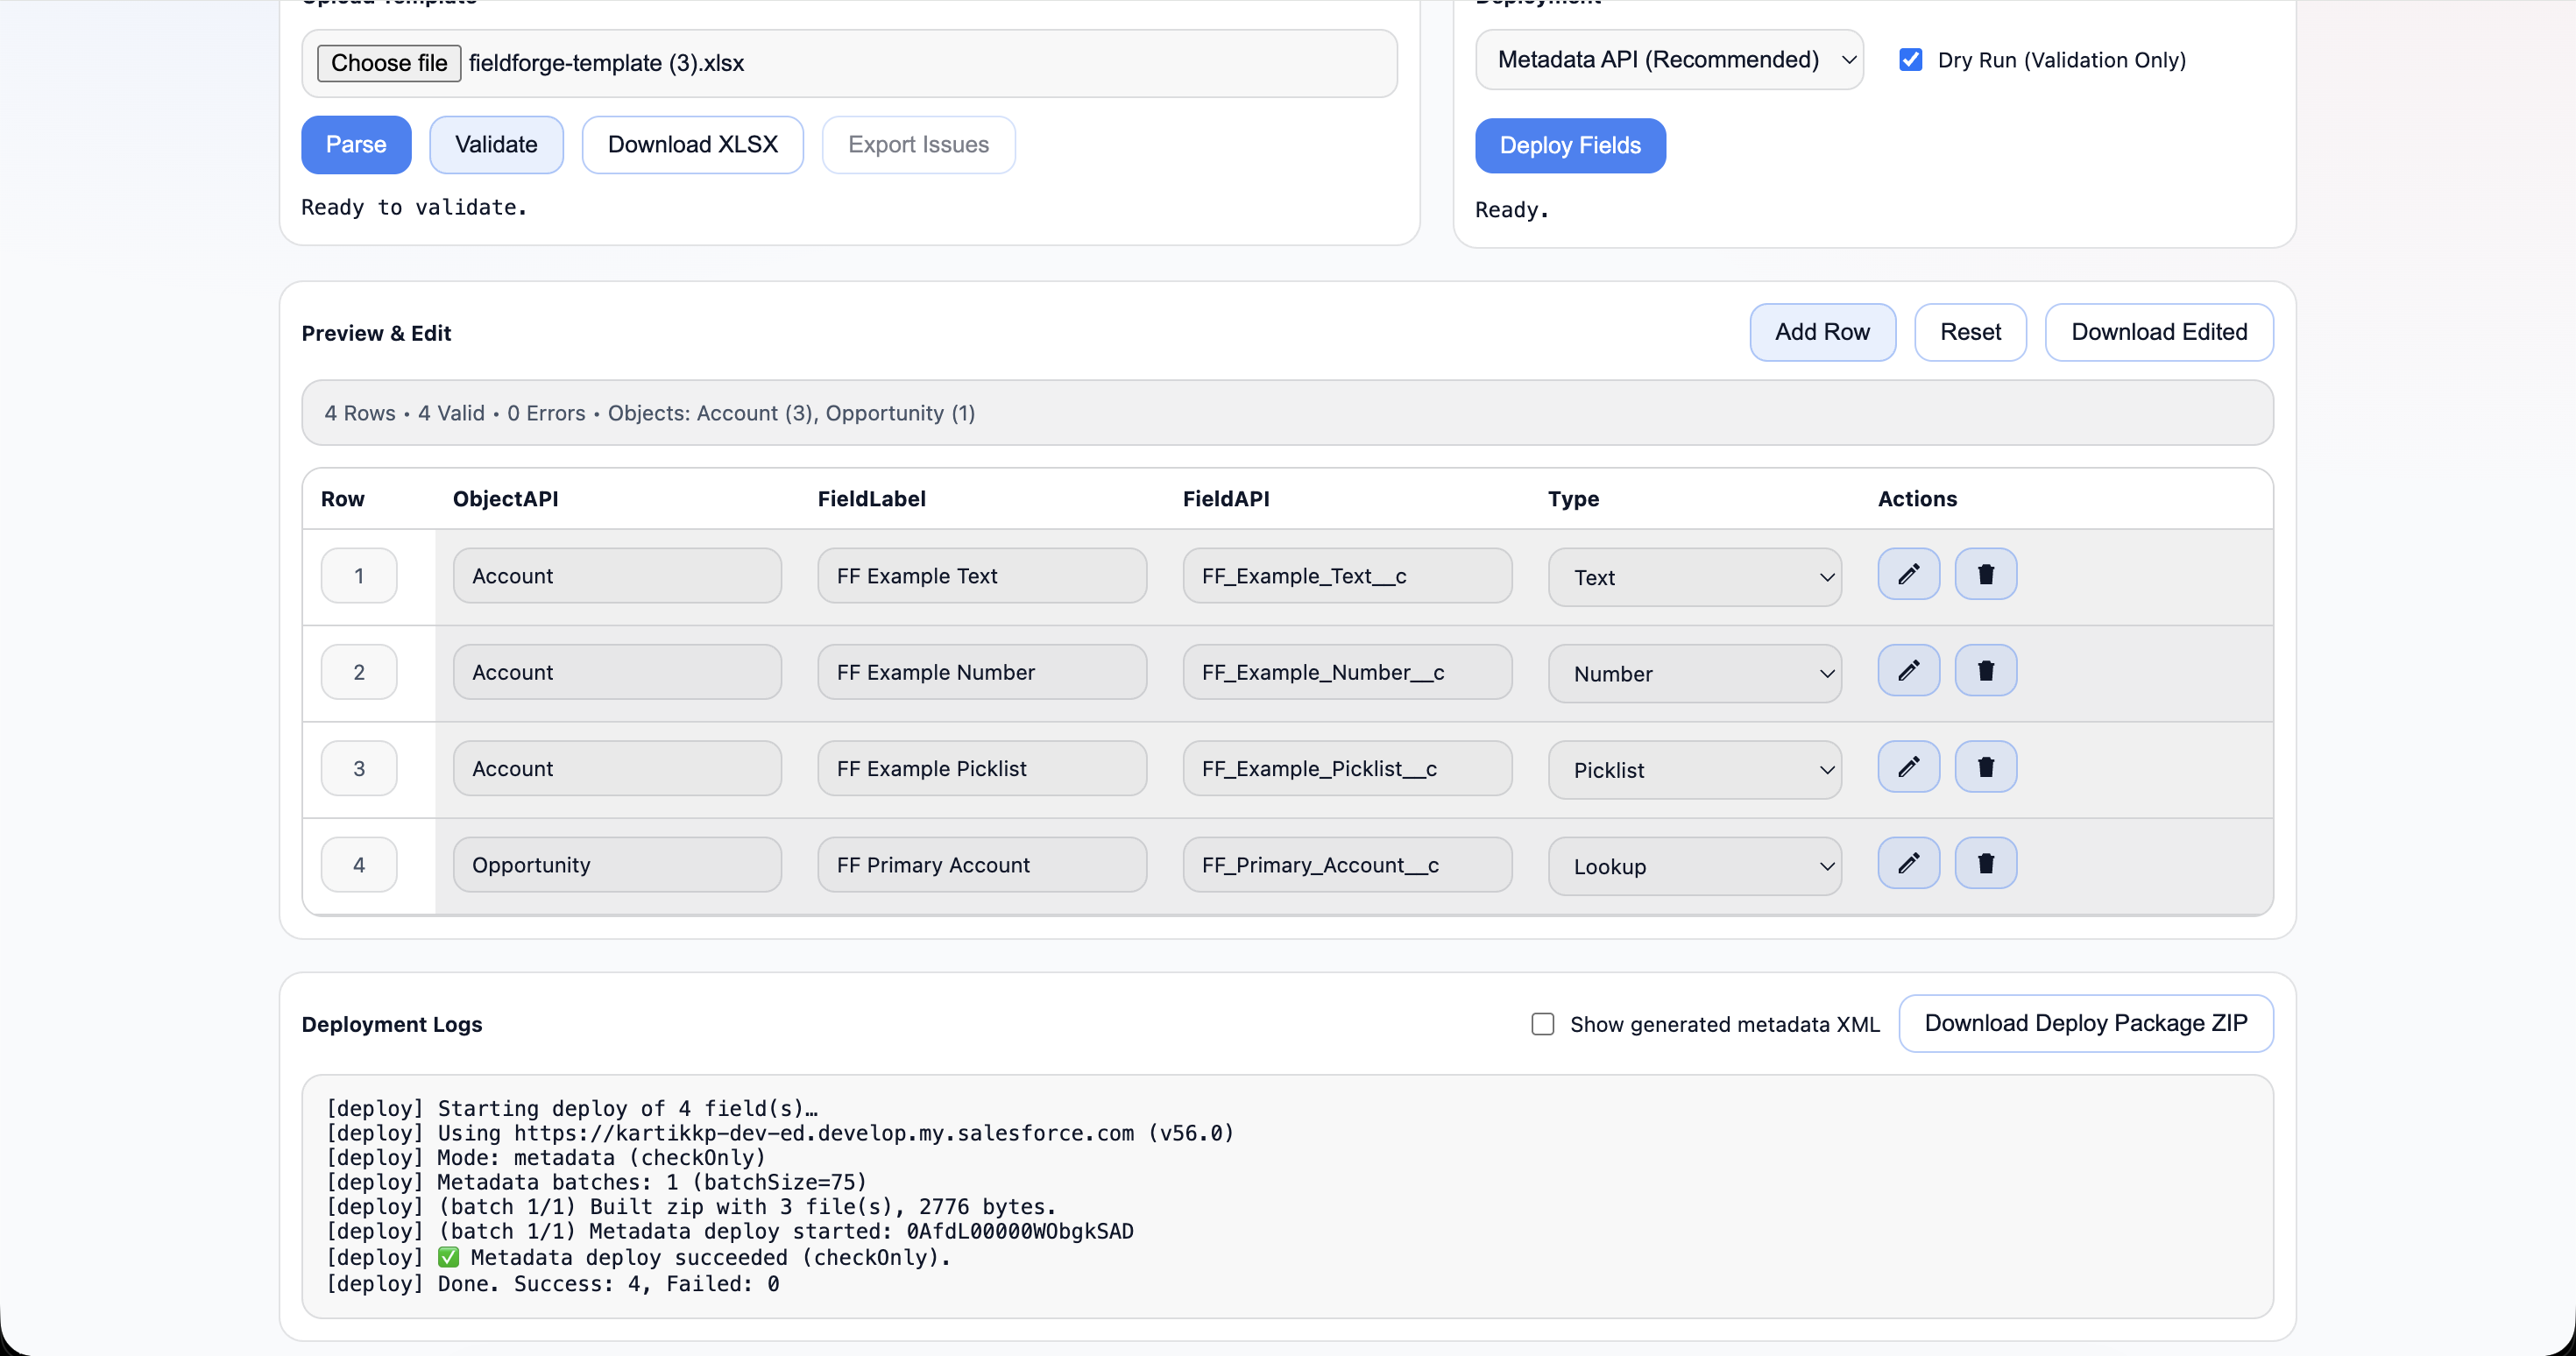This screenshot has height=1356, width=2576.
Task: Click the Actions column header
Action: point(1917,499)
